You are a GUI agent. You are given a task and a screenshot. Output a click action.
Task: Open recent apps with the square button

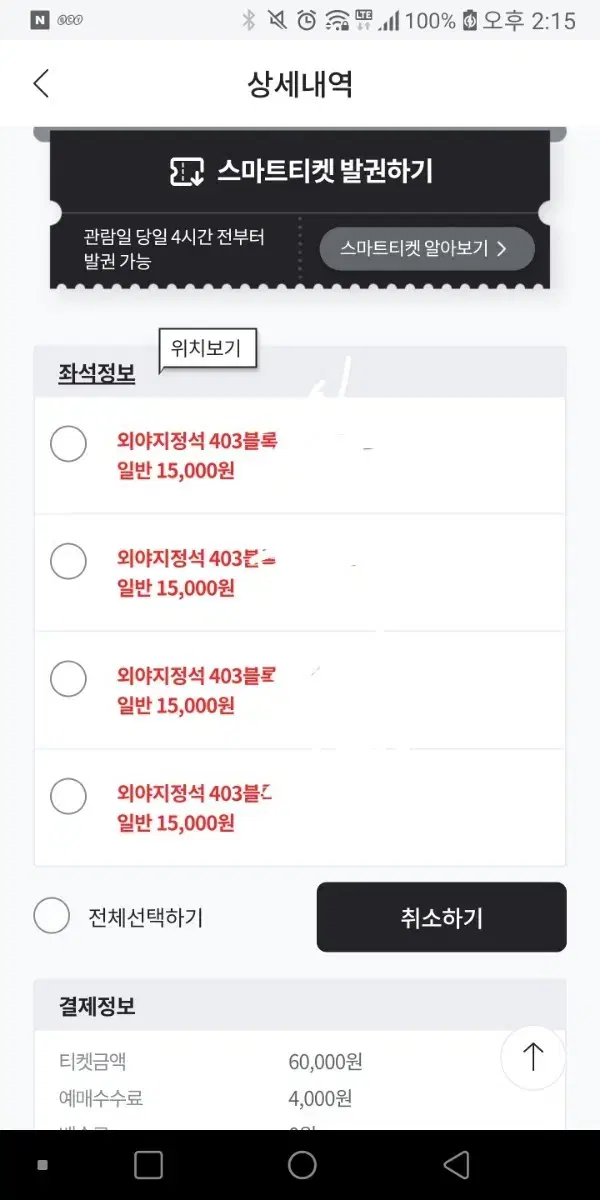tap(148, 1165)
